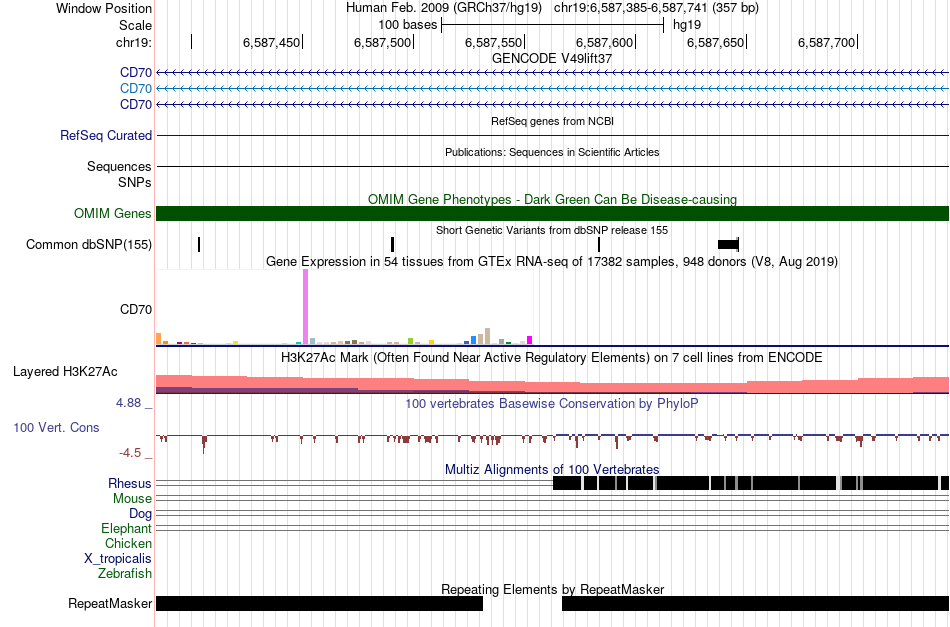Open the OMIM Gene Phenotypes track title

(x=552, y=199)
